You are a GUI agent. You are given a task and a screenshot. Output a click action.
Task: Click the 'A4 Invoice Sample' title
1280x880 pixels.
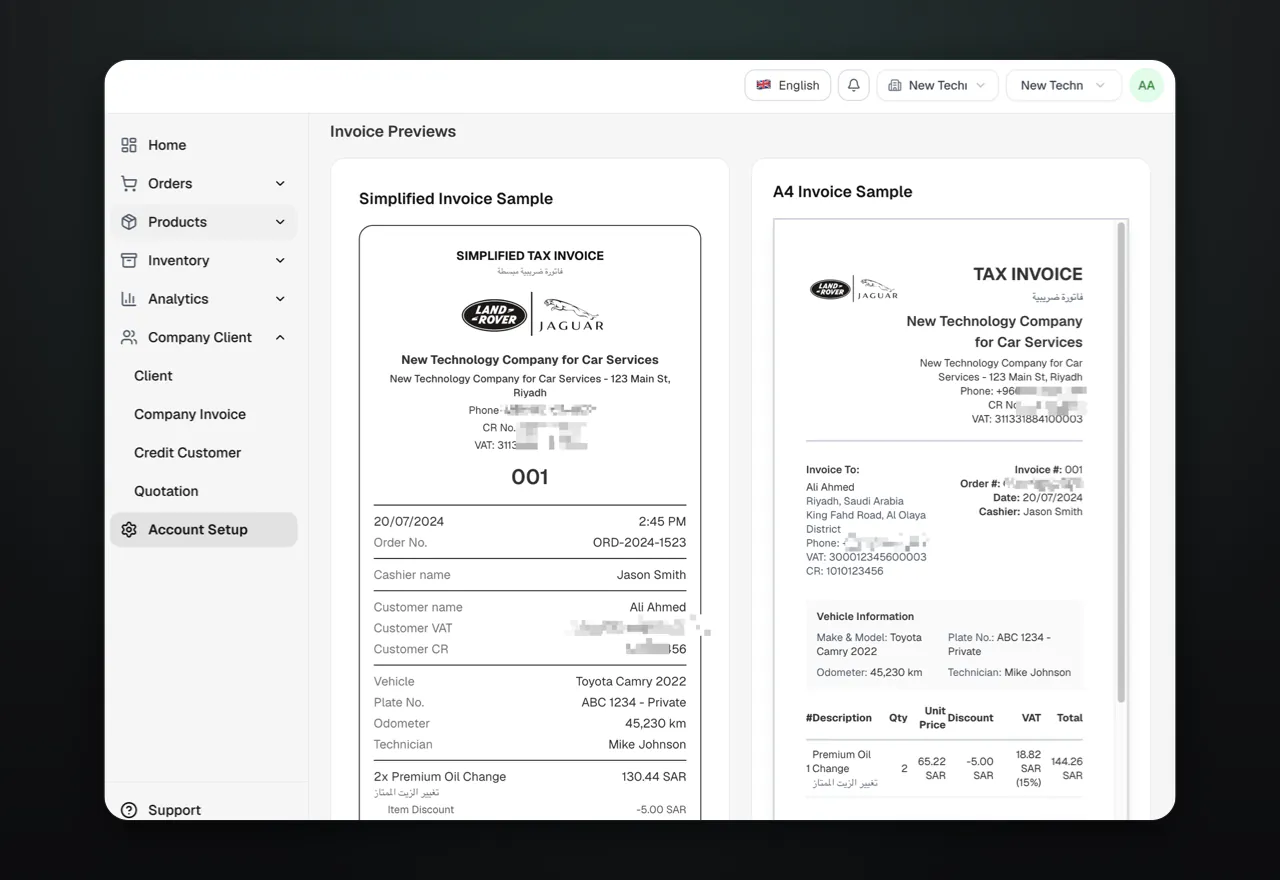click(843, 192)
